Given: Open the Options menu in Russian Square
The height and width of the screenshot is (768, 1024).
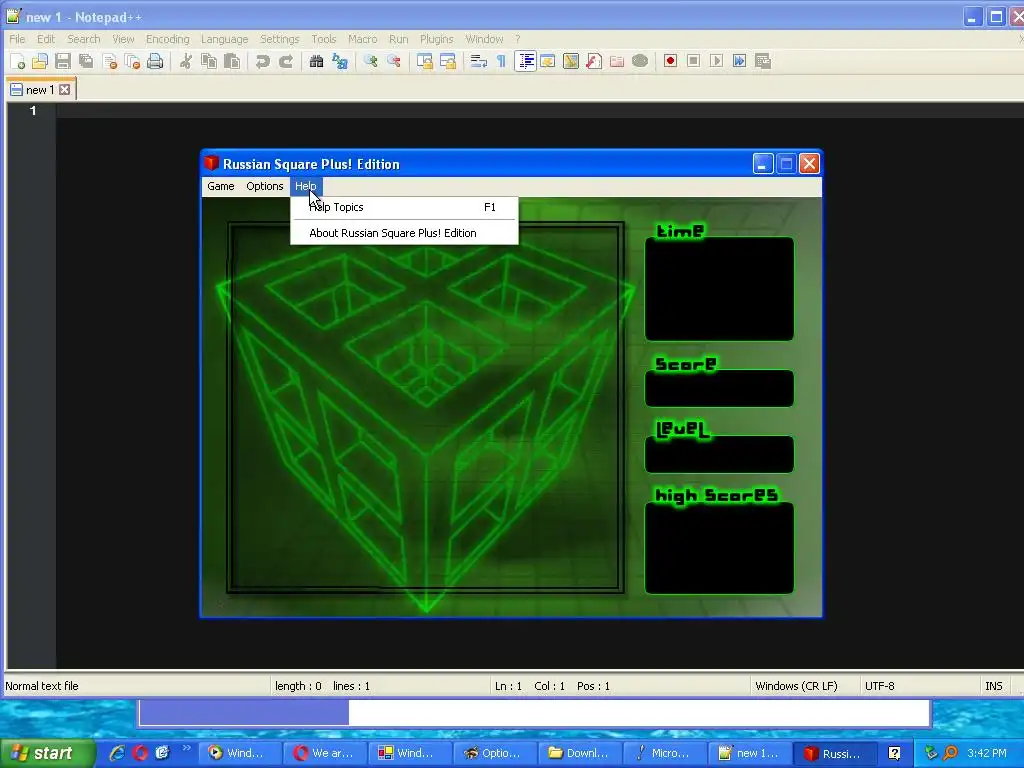Looking at the screenshot, I should 264,186.
